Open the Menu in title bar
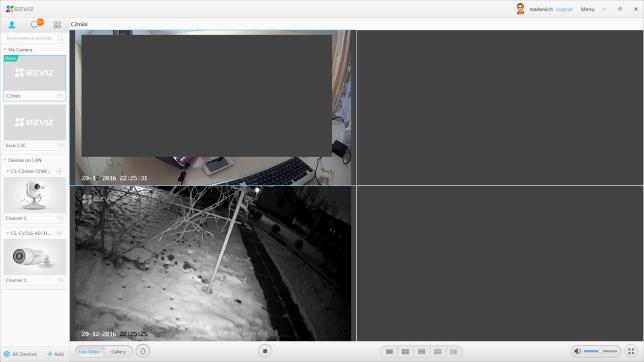 click(587, 9)
